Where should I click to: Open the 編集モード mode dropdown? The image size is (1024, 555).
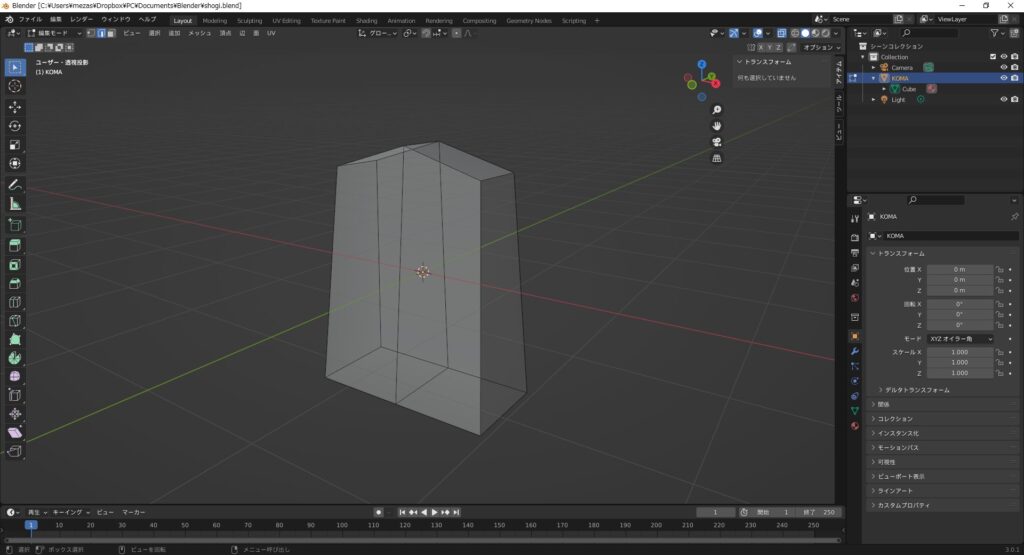point(57,33)
